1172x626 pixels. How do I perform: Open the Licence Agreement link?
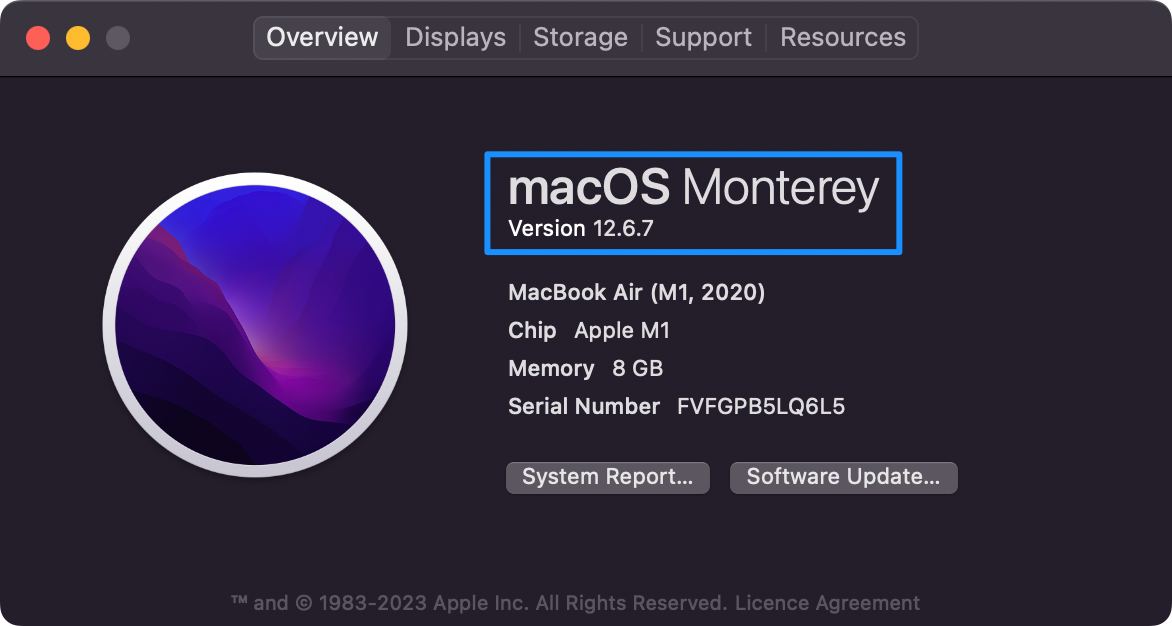(827, 603)
